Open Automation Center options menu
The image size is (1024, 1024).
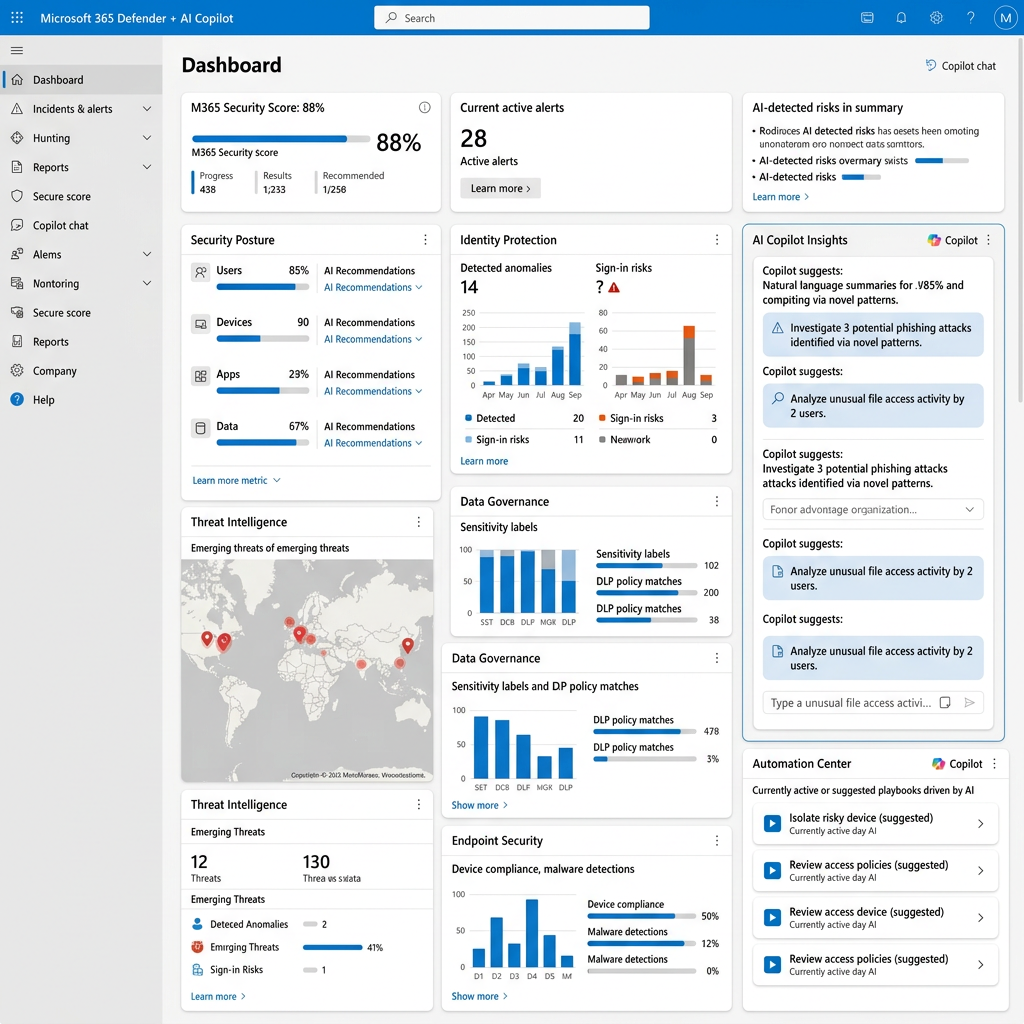(994, 763)
